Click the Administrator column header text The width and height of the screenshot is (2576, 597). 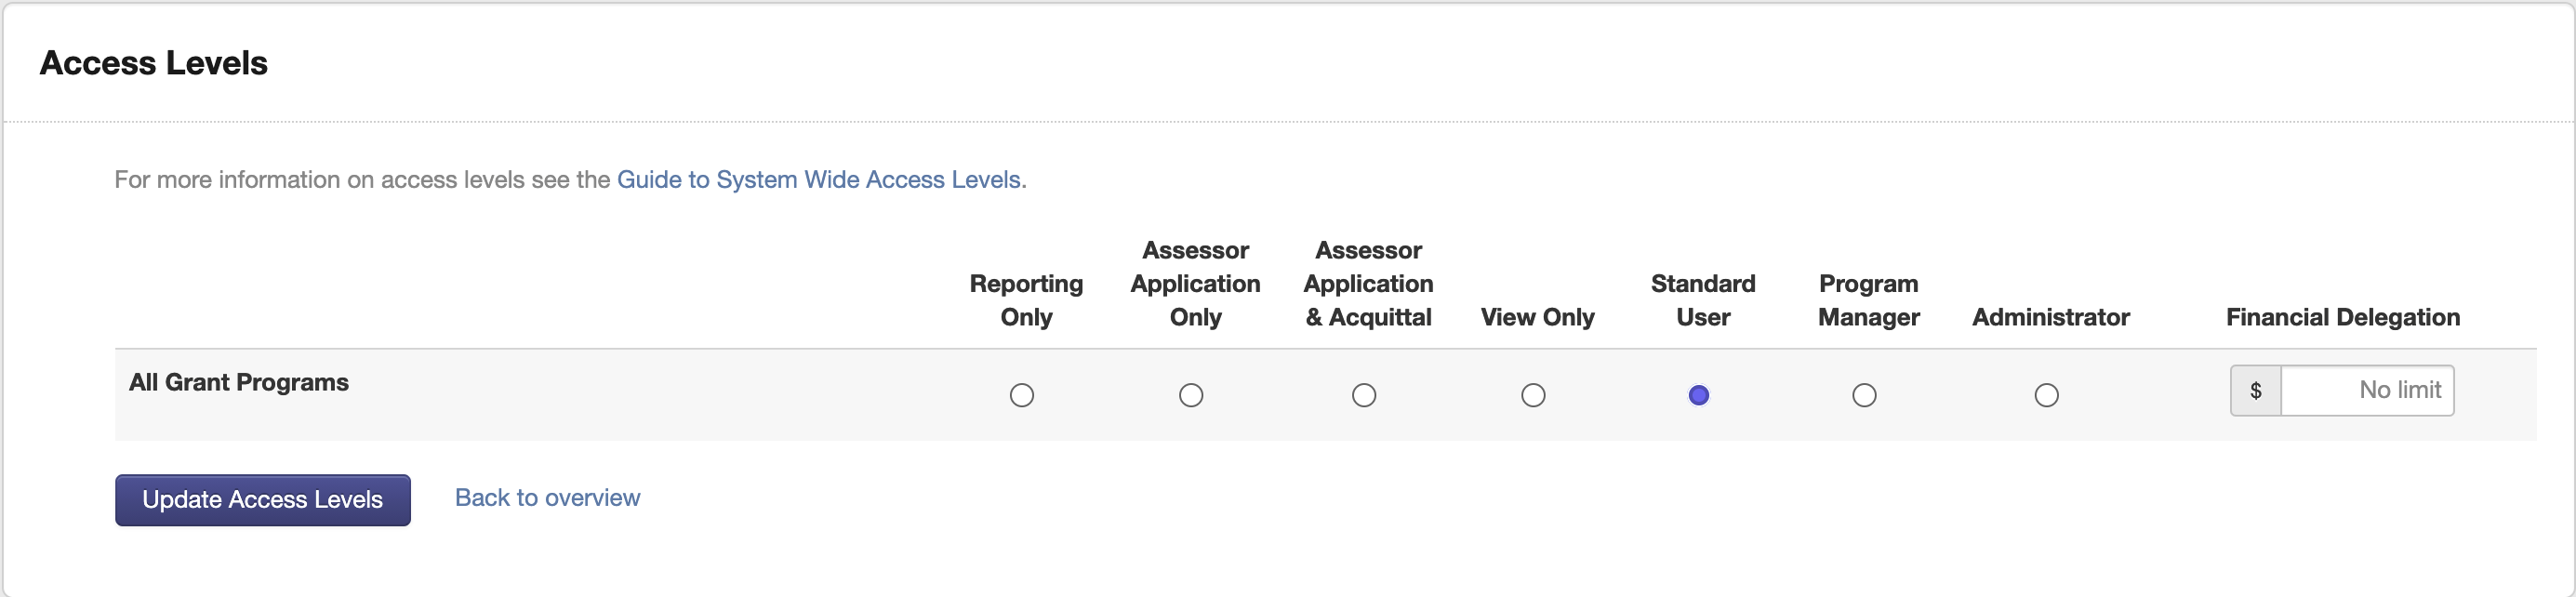[x=2050, y=317]
